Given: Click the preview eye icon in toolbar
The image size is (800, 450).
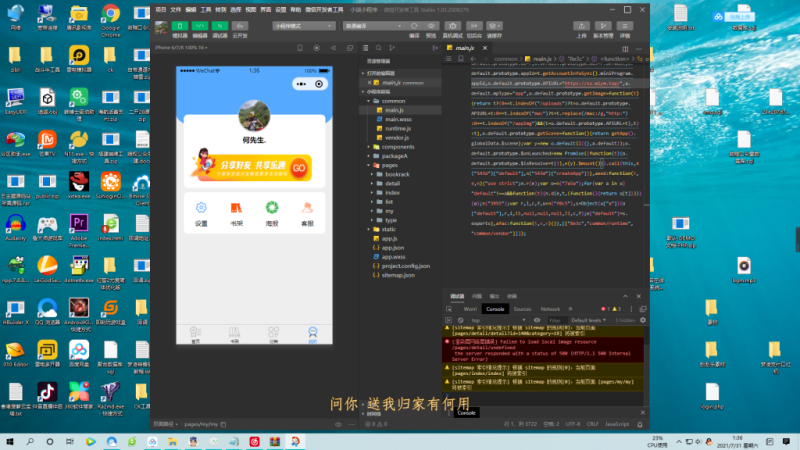Looking at the screenshot, I should tap(431, 26).
